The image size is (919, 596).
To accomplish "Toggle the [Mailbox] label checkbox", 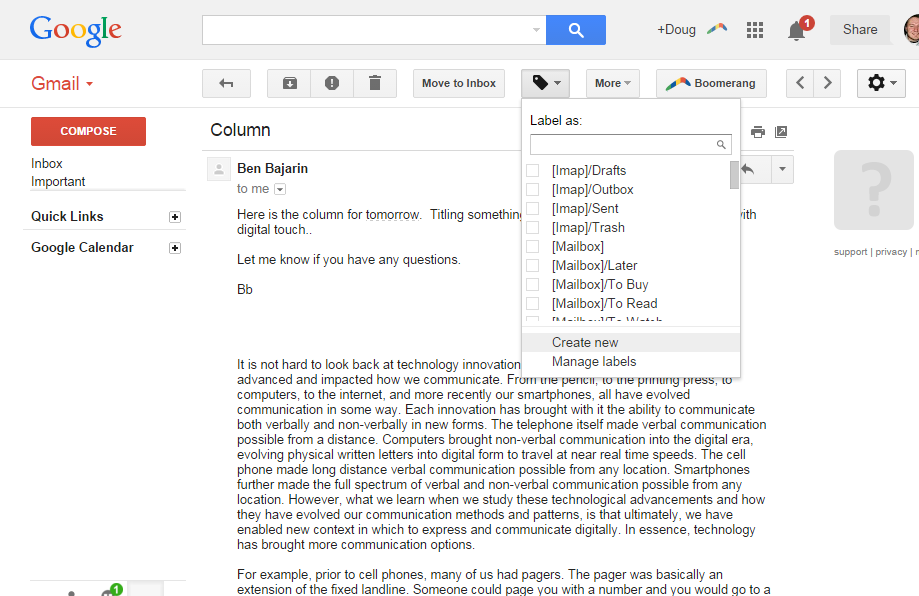I will click(x=533, y=246).
